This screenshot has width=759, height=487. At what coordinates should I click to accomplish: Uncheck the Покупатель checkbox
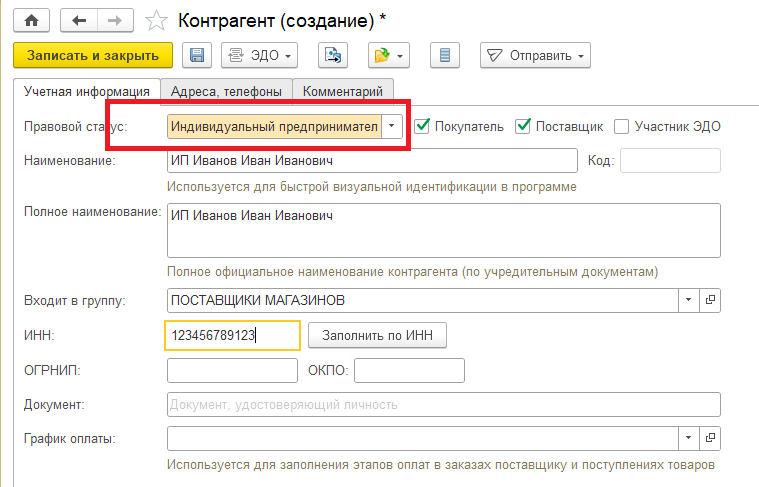(x=423, y=126)
